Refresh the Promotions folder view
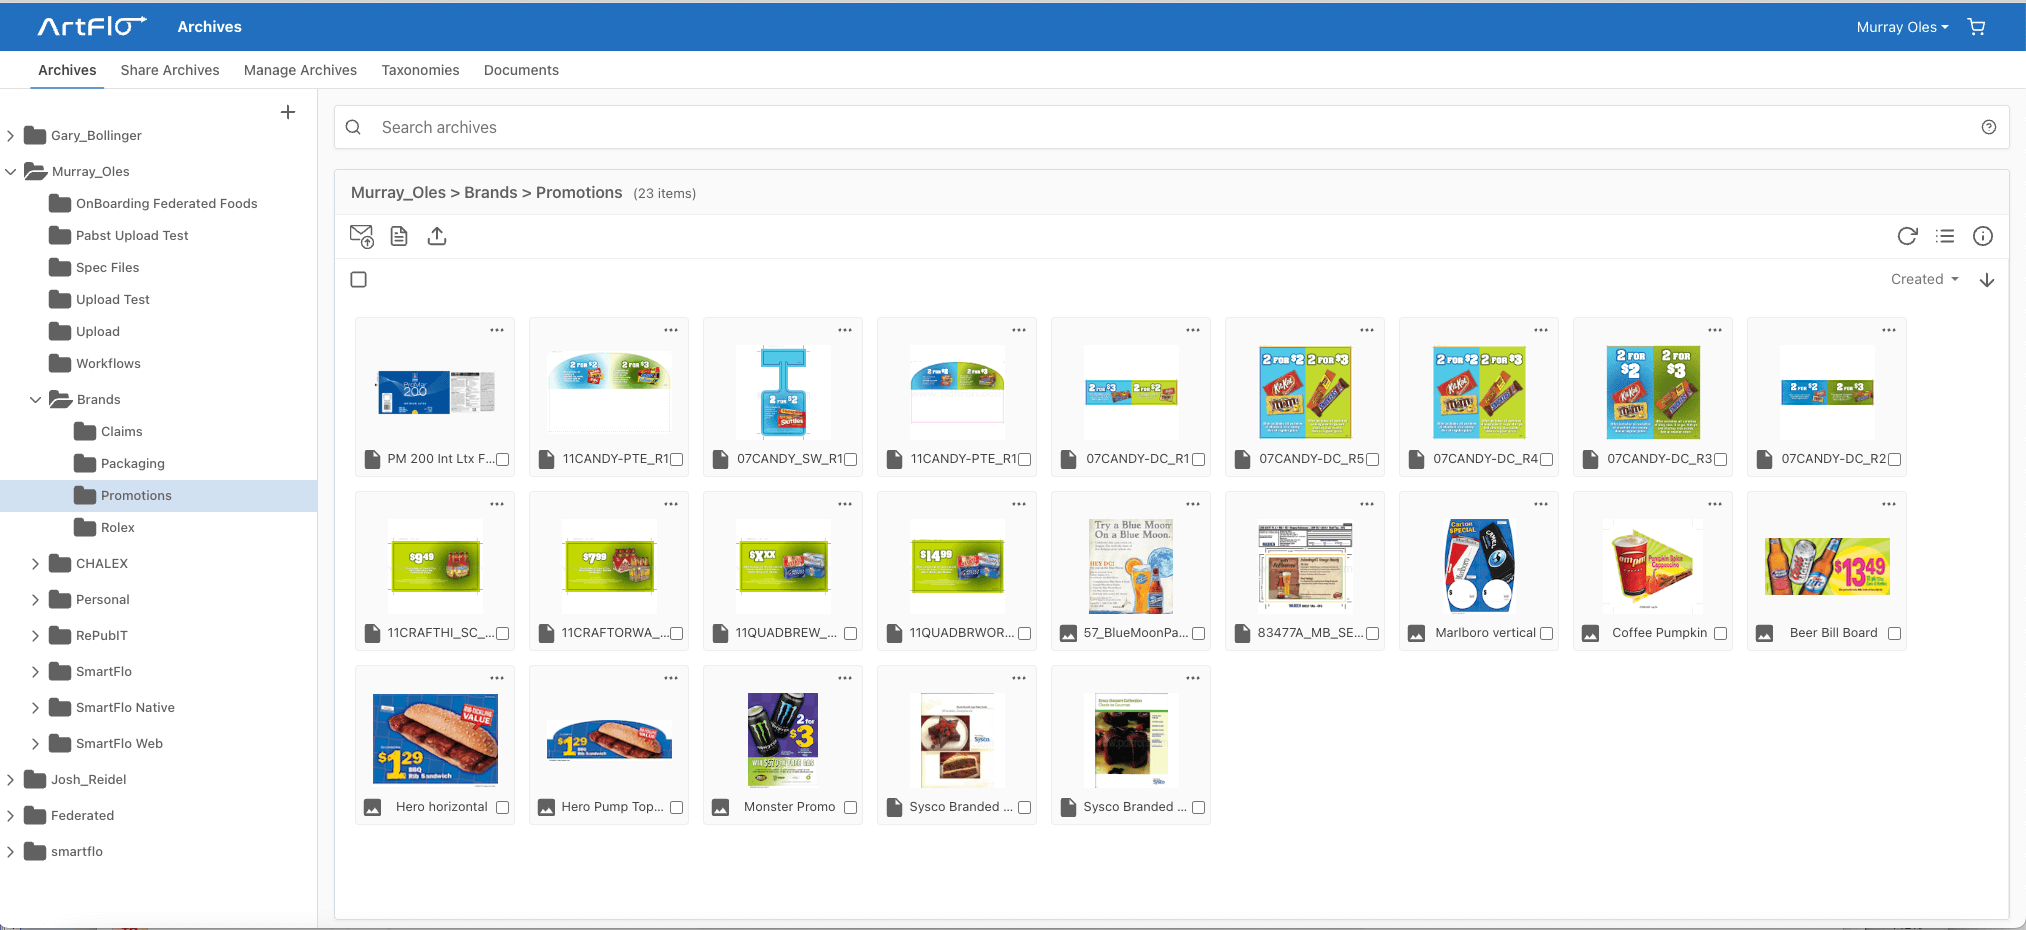Screen dimensions: 2026x930 coord(1907,236)
